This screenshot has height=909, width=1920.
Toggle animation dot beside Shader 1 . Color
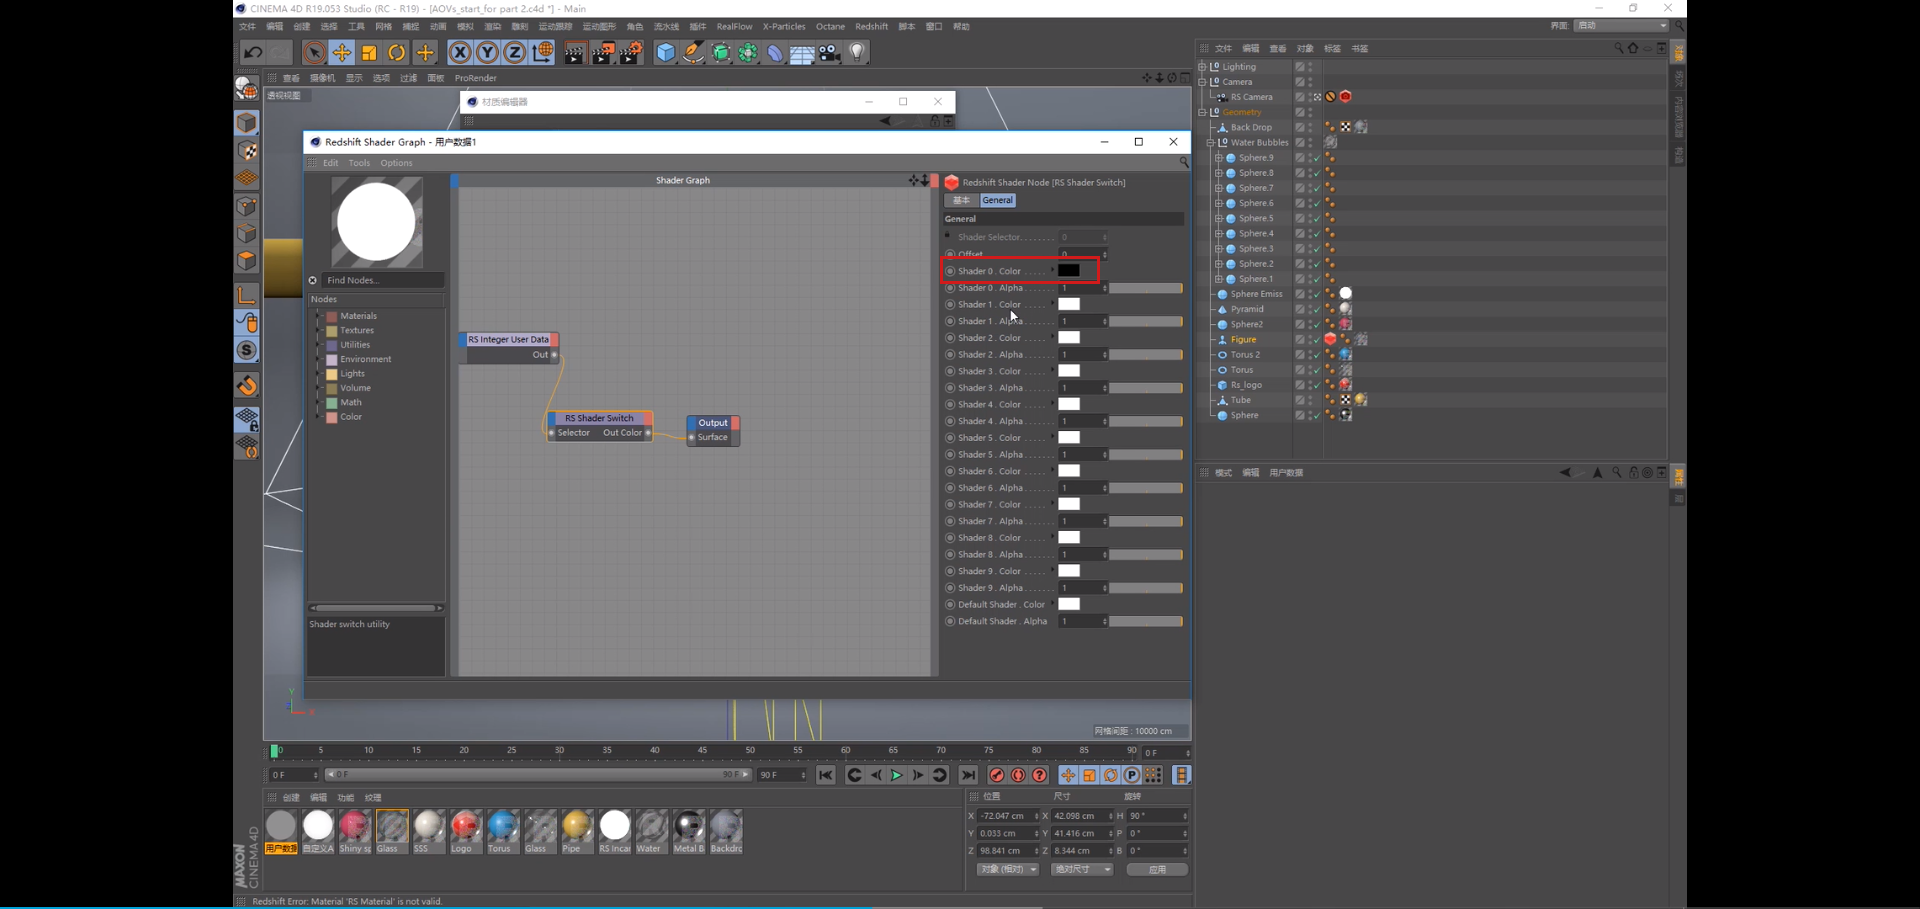(x=951, y=304)
